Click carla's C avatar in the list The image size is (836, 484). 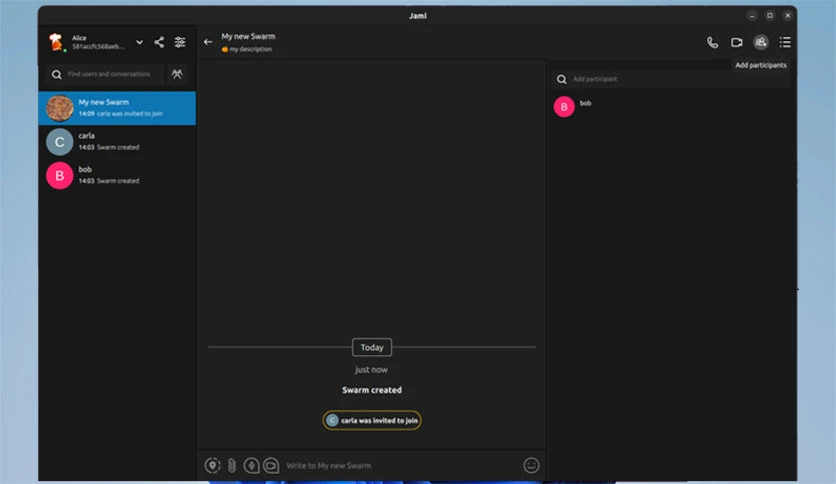click(x=60, y=142)
